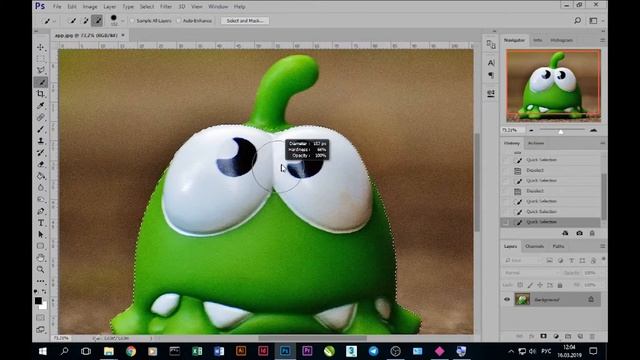Choose Subtract from Selection mode
Screen dimensions: 640x360
tap(97, 20)
